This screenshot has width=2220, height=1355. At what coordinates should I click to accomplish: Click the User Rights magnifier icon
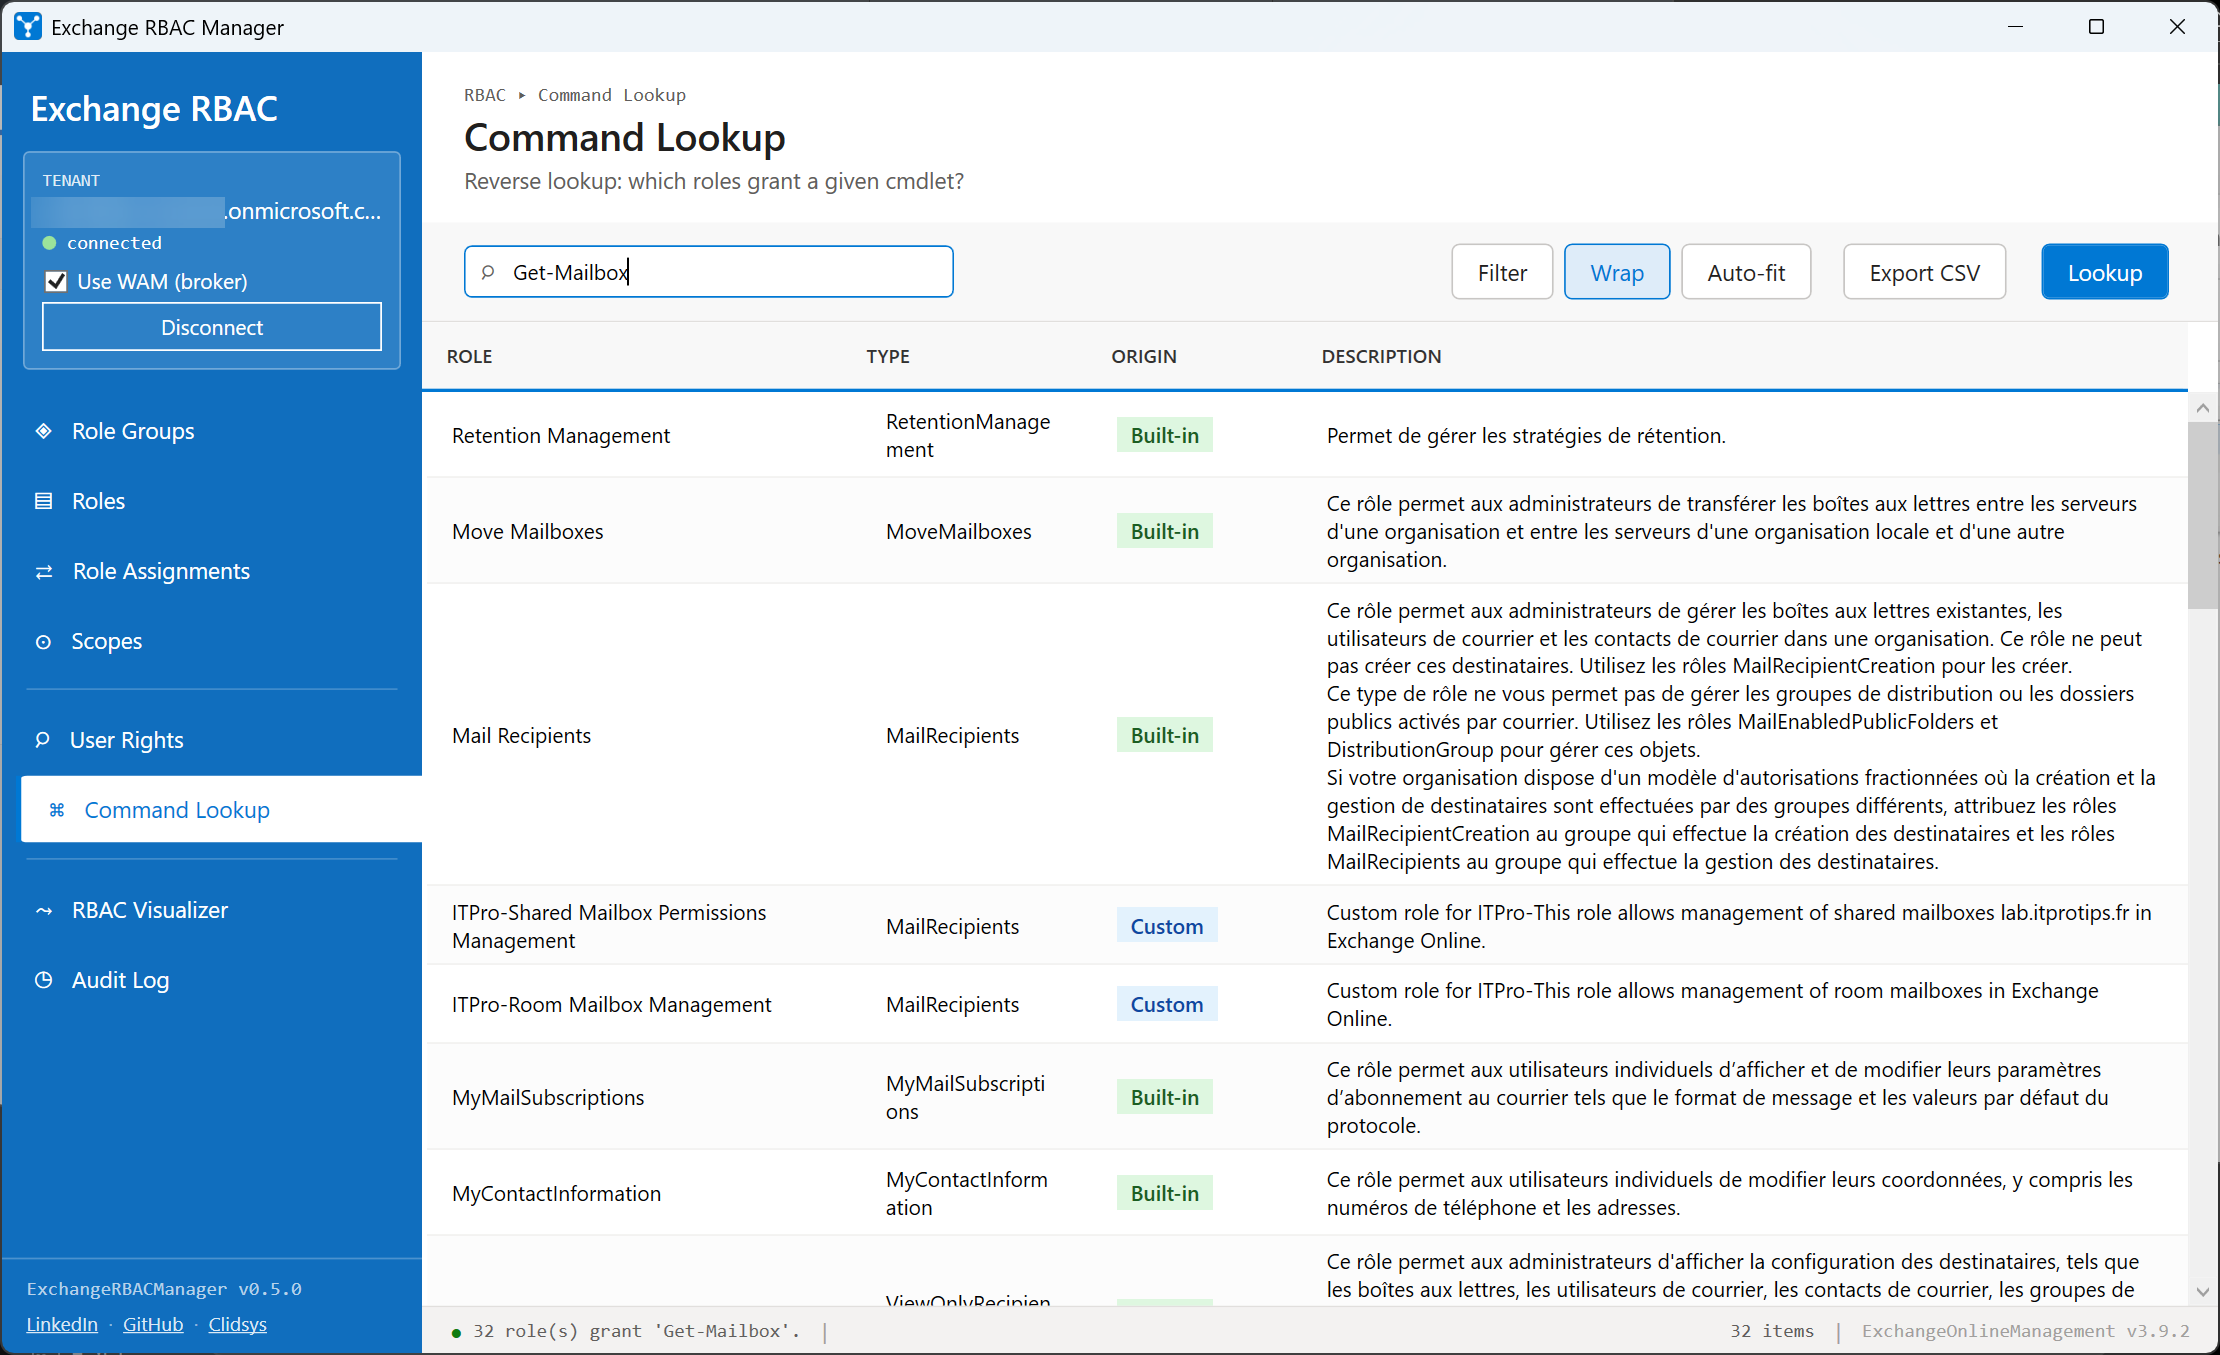point(43,740)
